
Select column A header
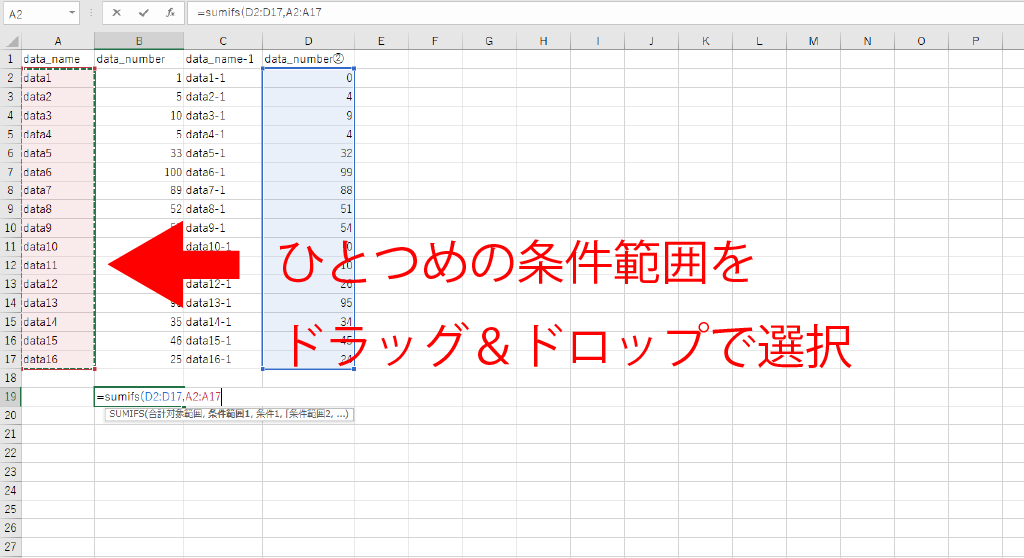pos(57,41)
